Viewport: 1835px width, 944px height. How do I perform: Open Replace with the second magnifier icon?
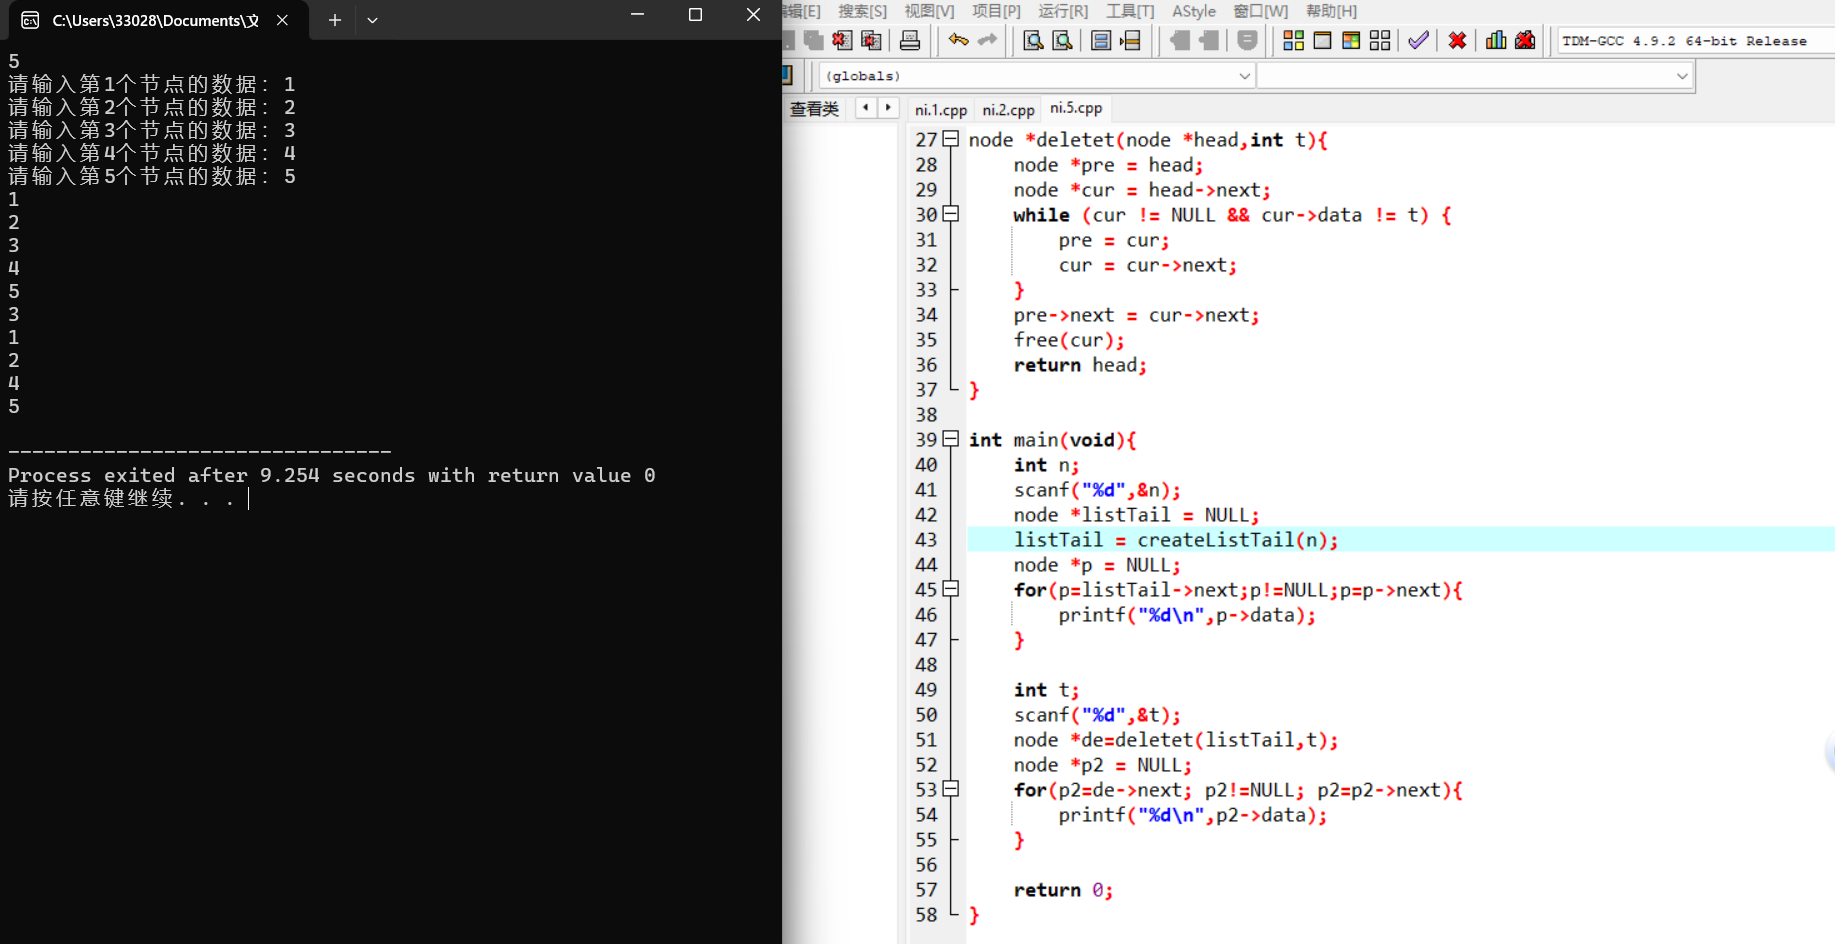(x=1062, y=40)
